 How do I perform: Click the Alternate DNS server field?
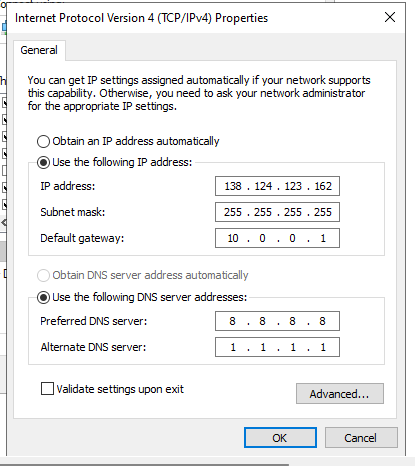point(277,347)
